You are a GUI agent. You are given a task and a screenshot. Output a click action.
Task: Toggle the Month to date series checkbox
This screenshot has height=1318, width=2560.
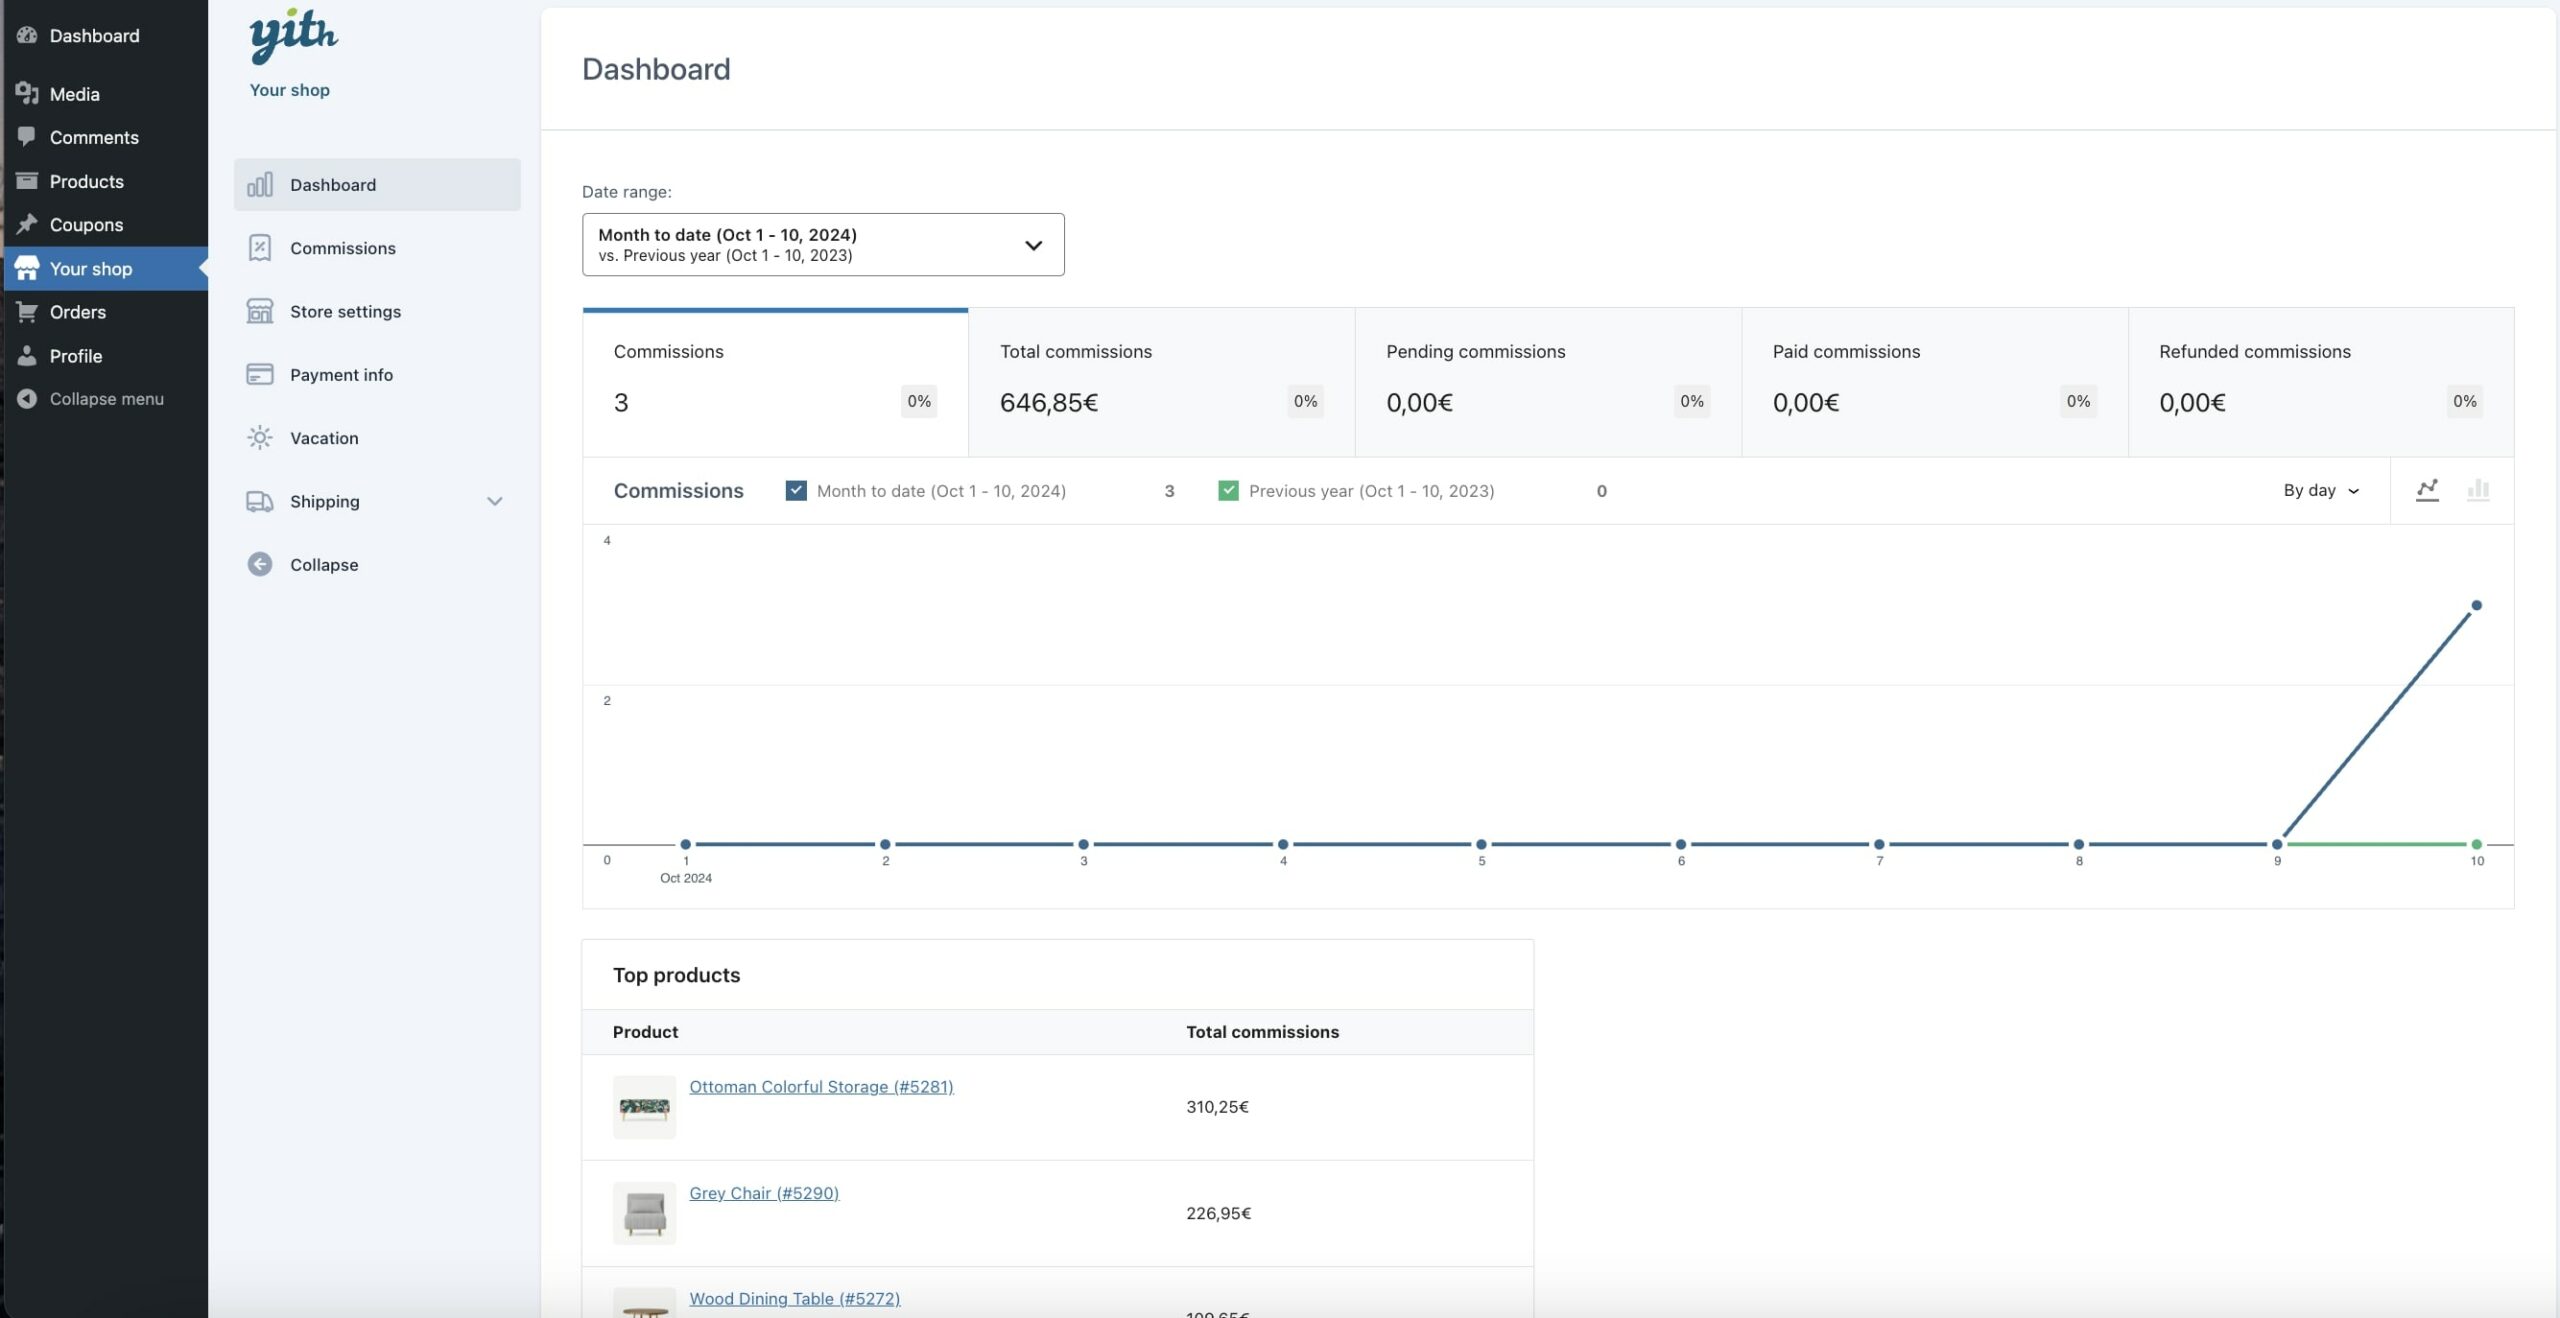click(x=796, y=490)
